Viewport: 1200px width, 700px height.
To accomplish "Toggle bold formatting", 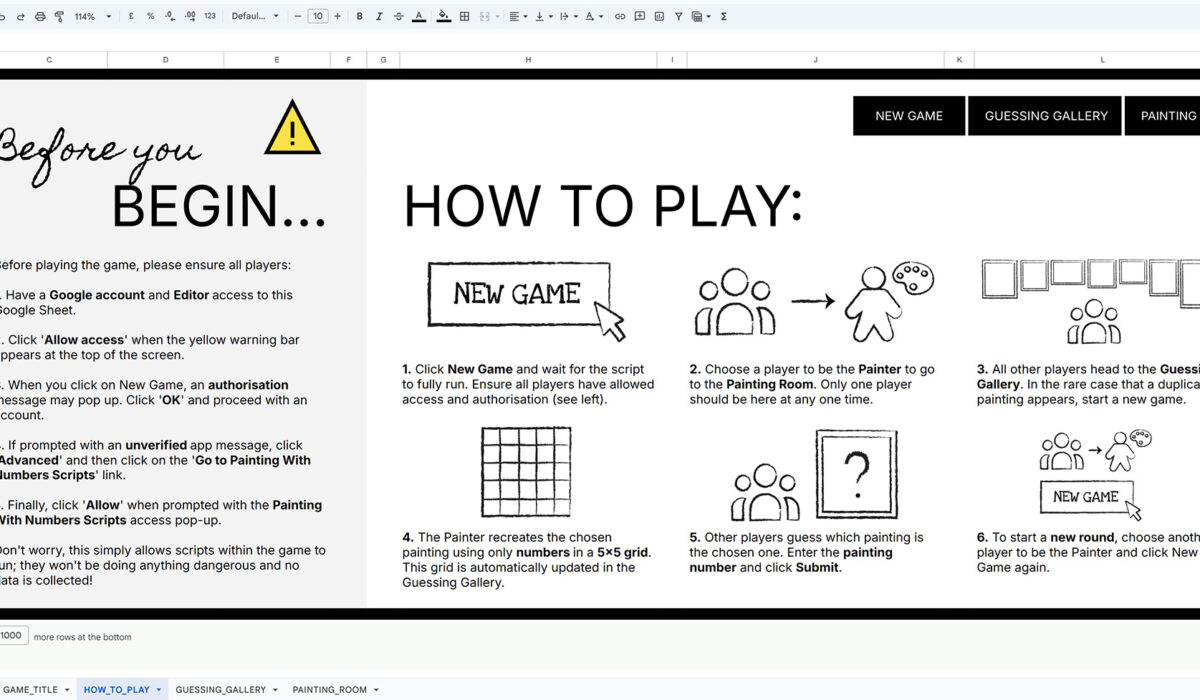I will tap(359, 17).
